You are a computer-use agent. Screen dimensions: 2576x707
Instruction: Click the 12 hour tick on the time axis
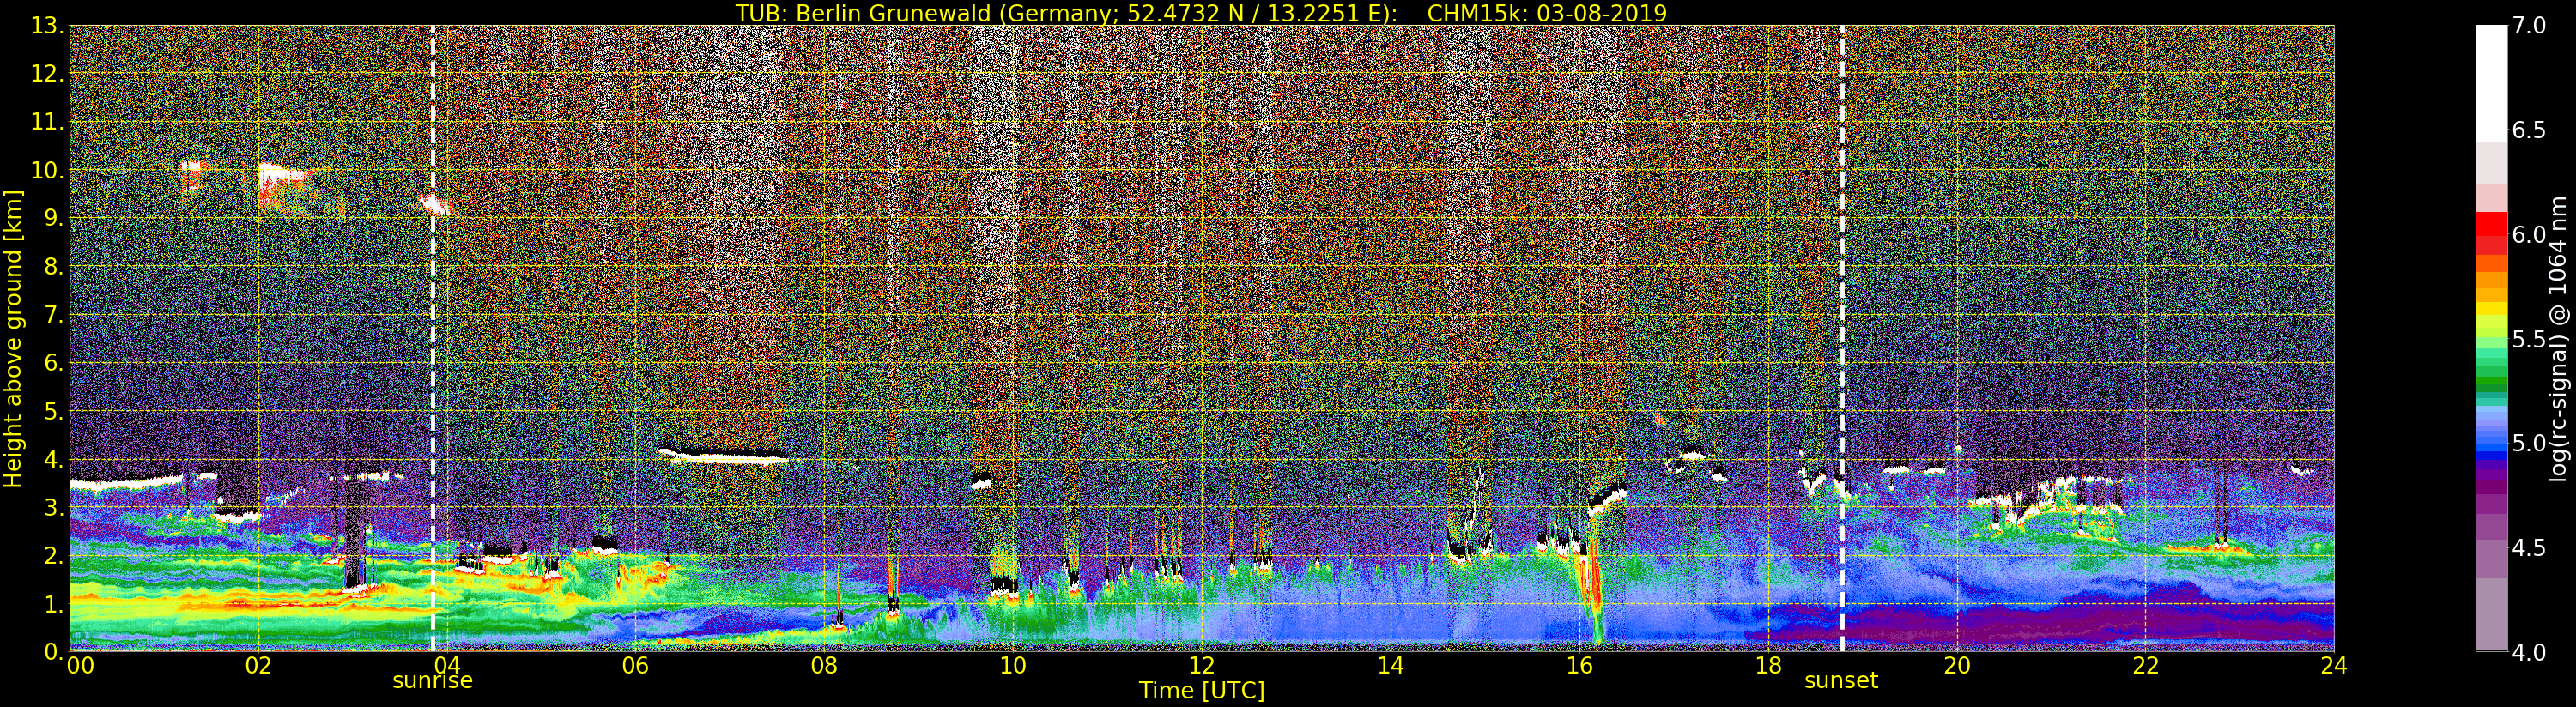point(1201,666)
